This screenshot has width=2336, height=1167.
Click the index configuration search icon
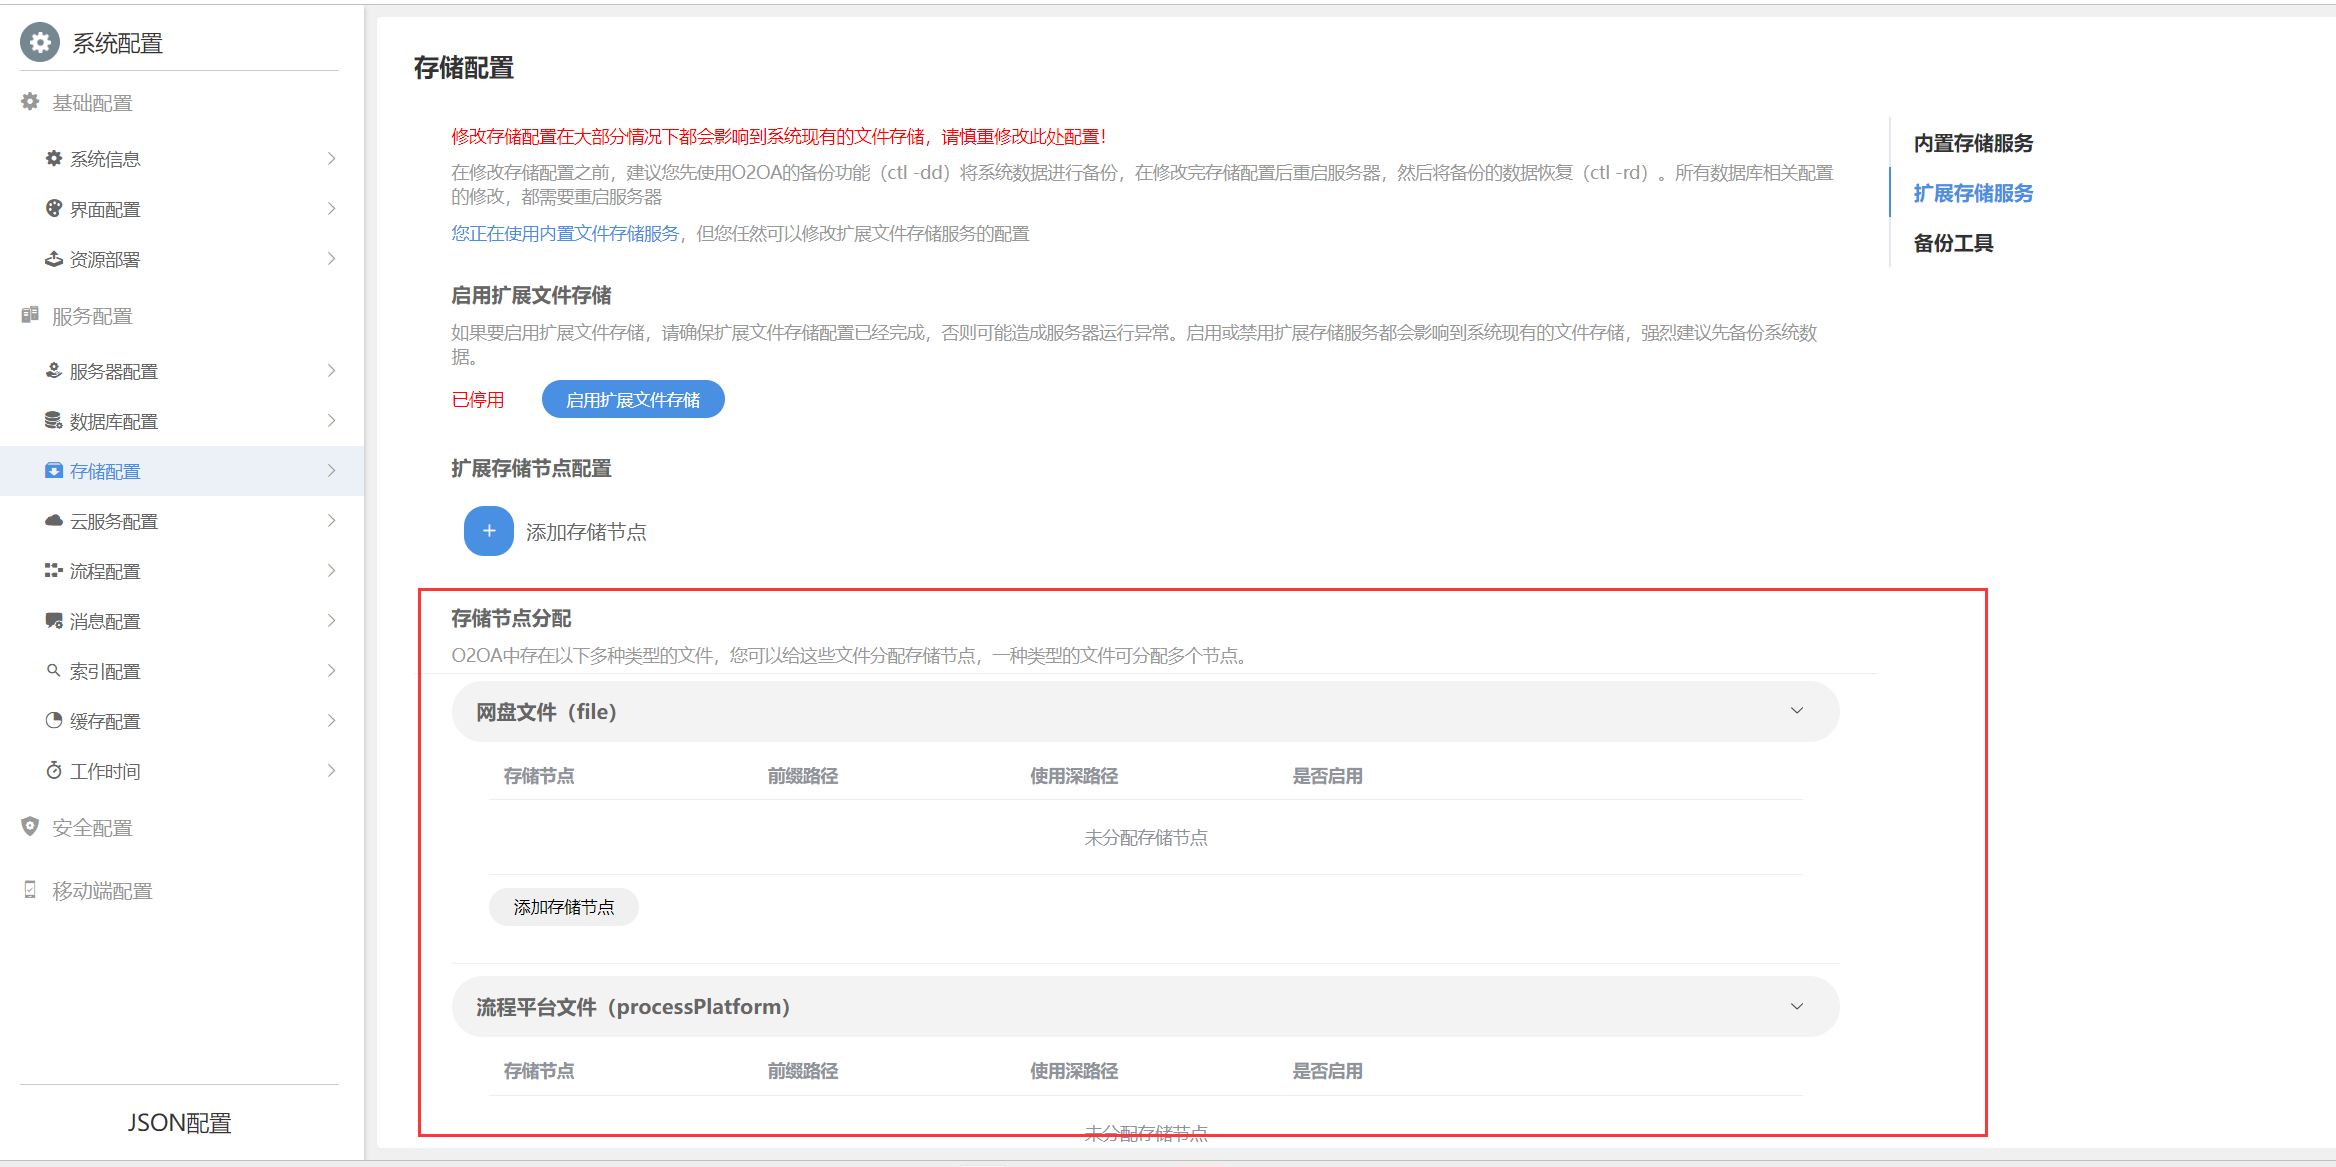tap(54, 671)
